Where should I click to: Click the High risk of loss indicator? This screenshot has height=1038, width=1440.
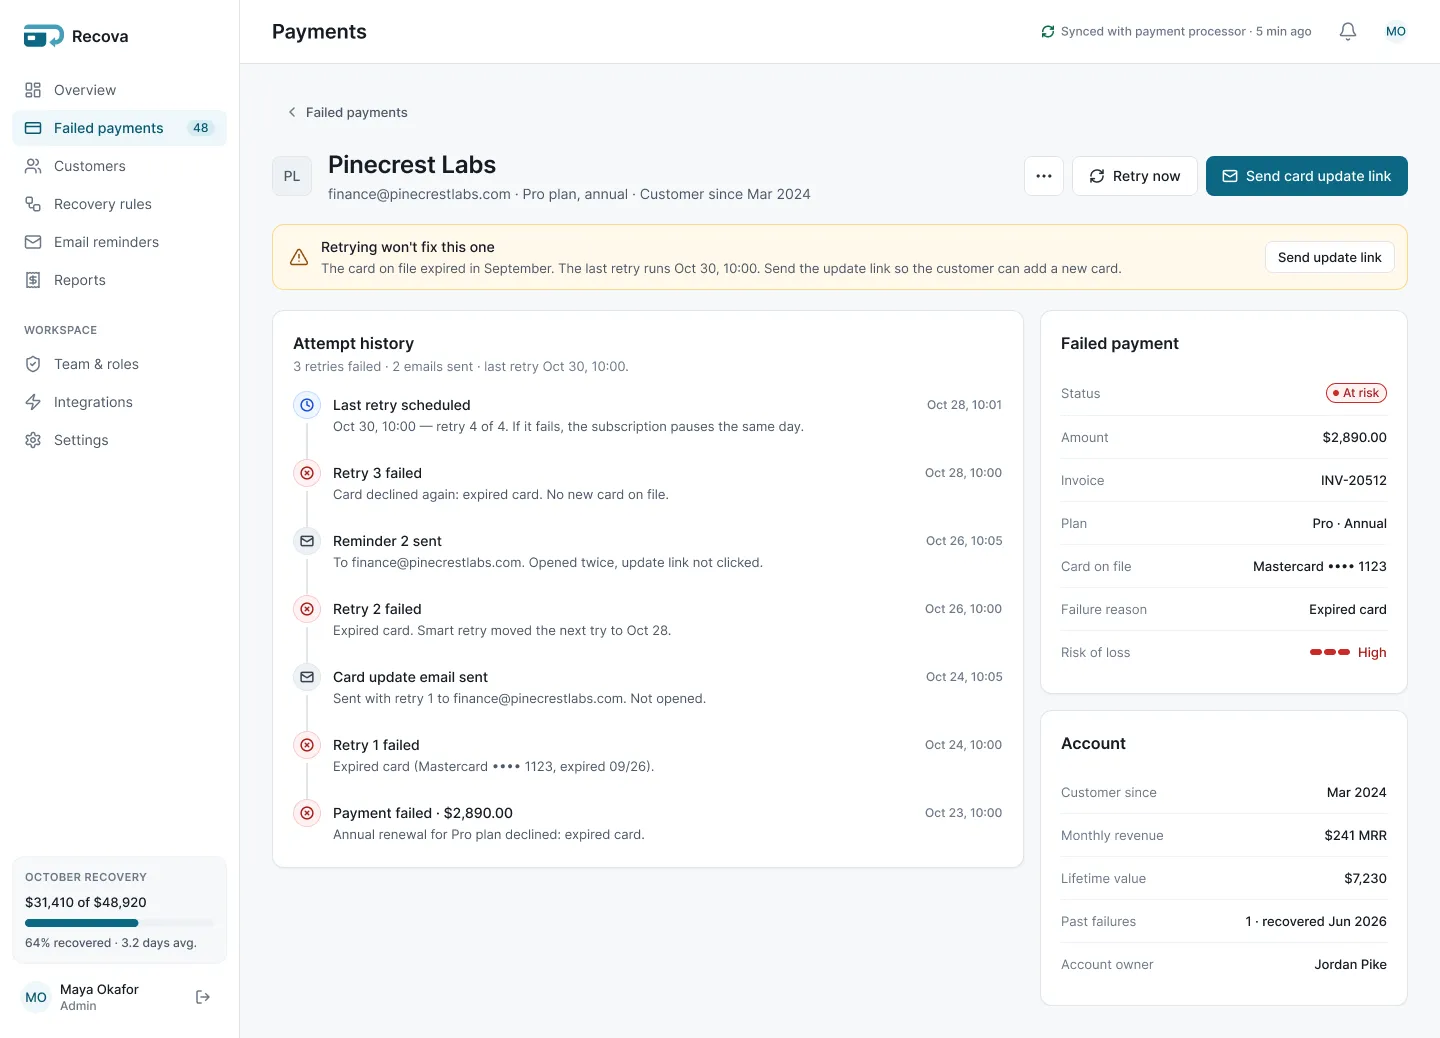pyautogui.click(x=1348, y=652)
